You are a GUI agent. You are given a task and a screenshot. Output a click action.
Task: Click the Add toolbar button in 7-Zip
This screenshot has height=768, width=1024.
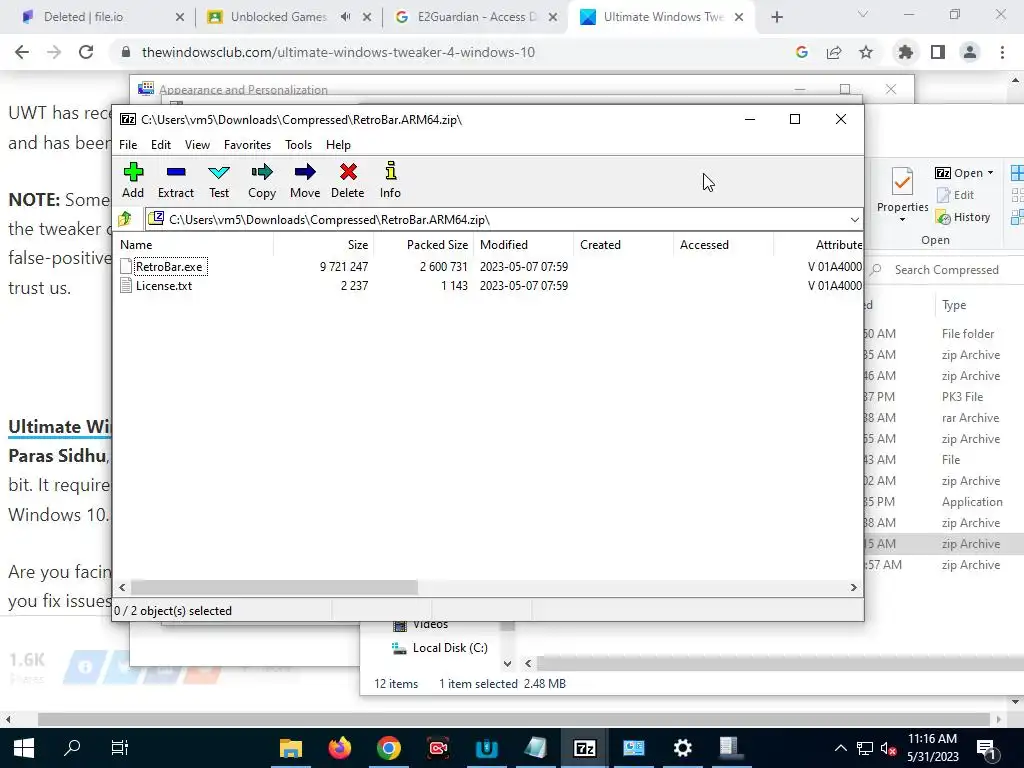point(133,180)
